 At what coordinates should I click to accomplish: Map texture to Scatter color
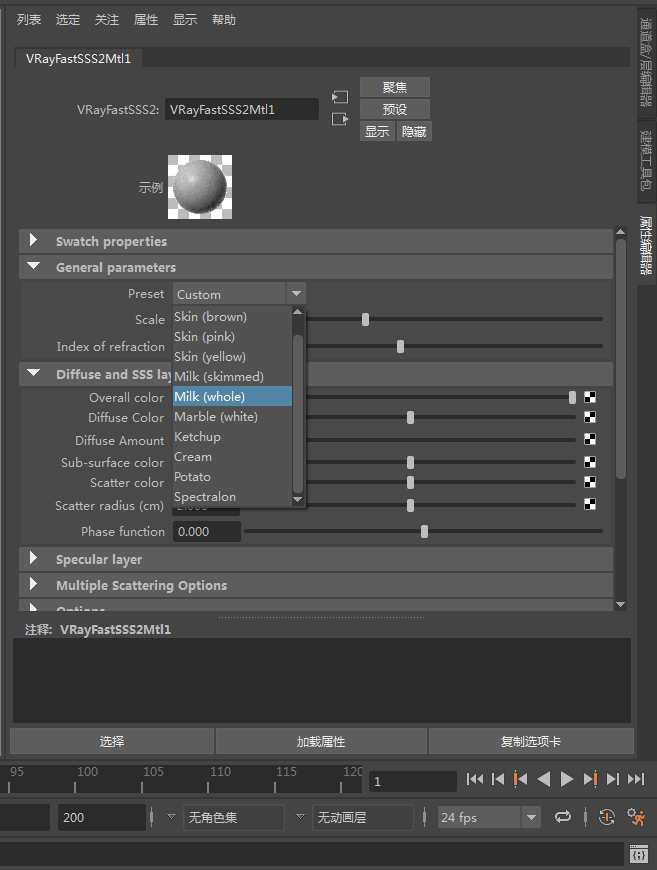590,482
